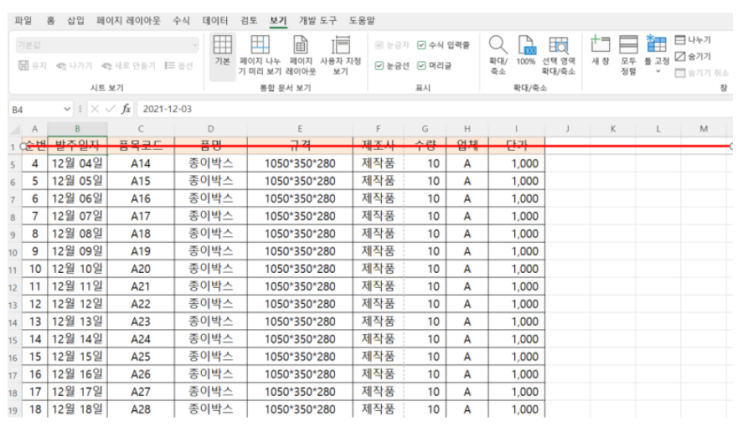Switch to the 삽입 tab

click(x=75, y=20)
